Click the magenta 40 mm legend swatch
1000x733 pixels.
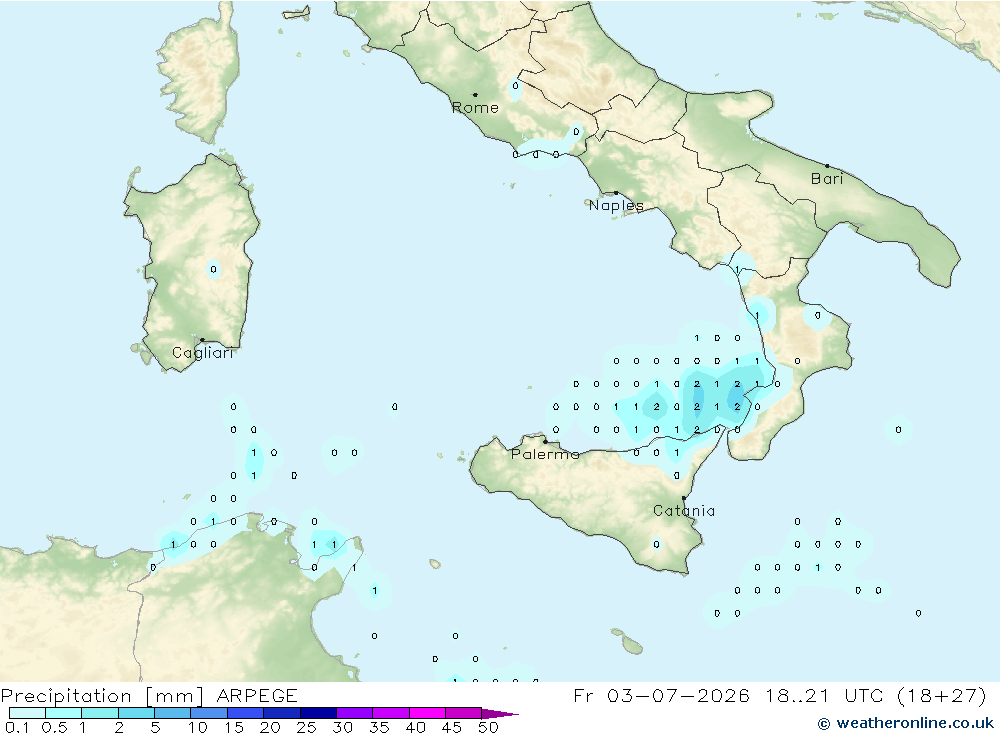pos(427,713)
